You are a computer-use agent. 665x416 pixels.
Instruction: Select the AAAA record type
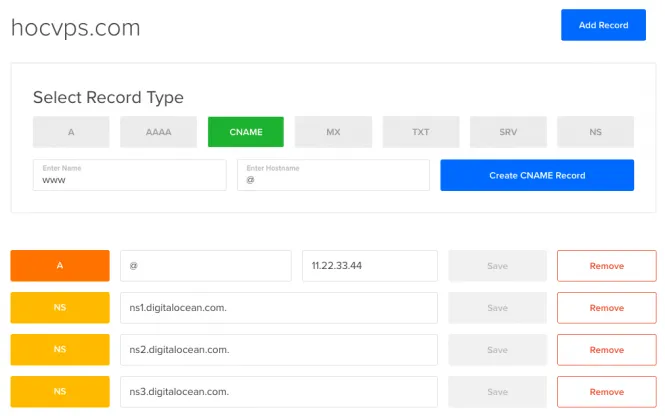point(158,132)
